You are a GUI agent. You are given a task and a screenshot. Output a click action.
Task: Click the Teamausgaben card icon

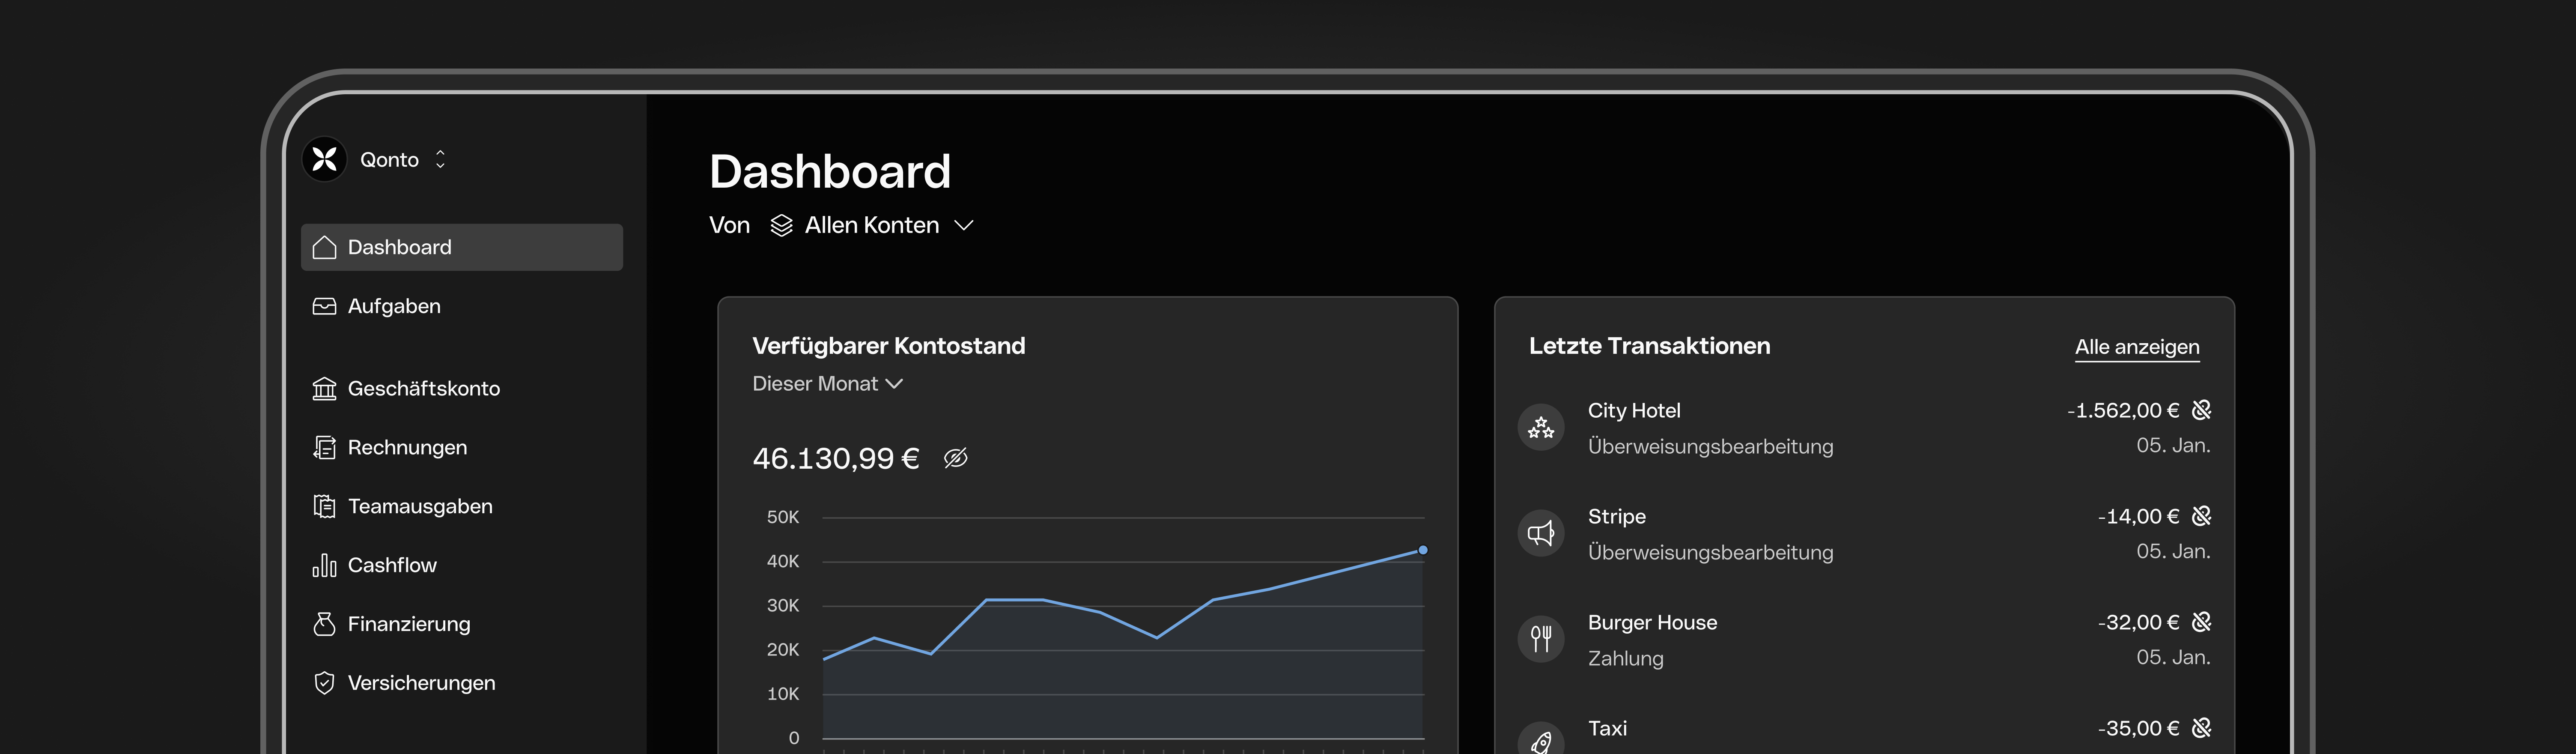pyautogui.click(x=325, y=506)
